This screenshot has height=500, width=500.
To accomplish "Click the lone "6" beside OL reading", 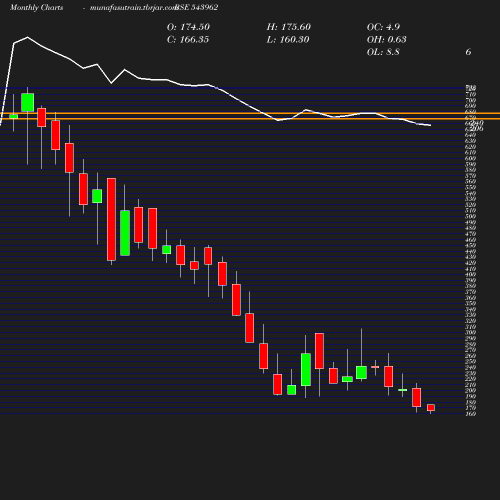I will coord(468,52).
